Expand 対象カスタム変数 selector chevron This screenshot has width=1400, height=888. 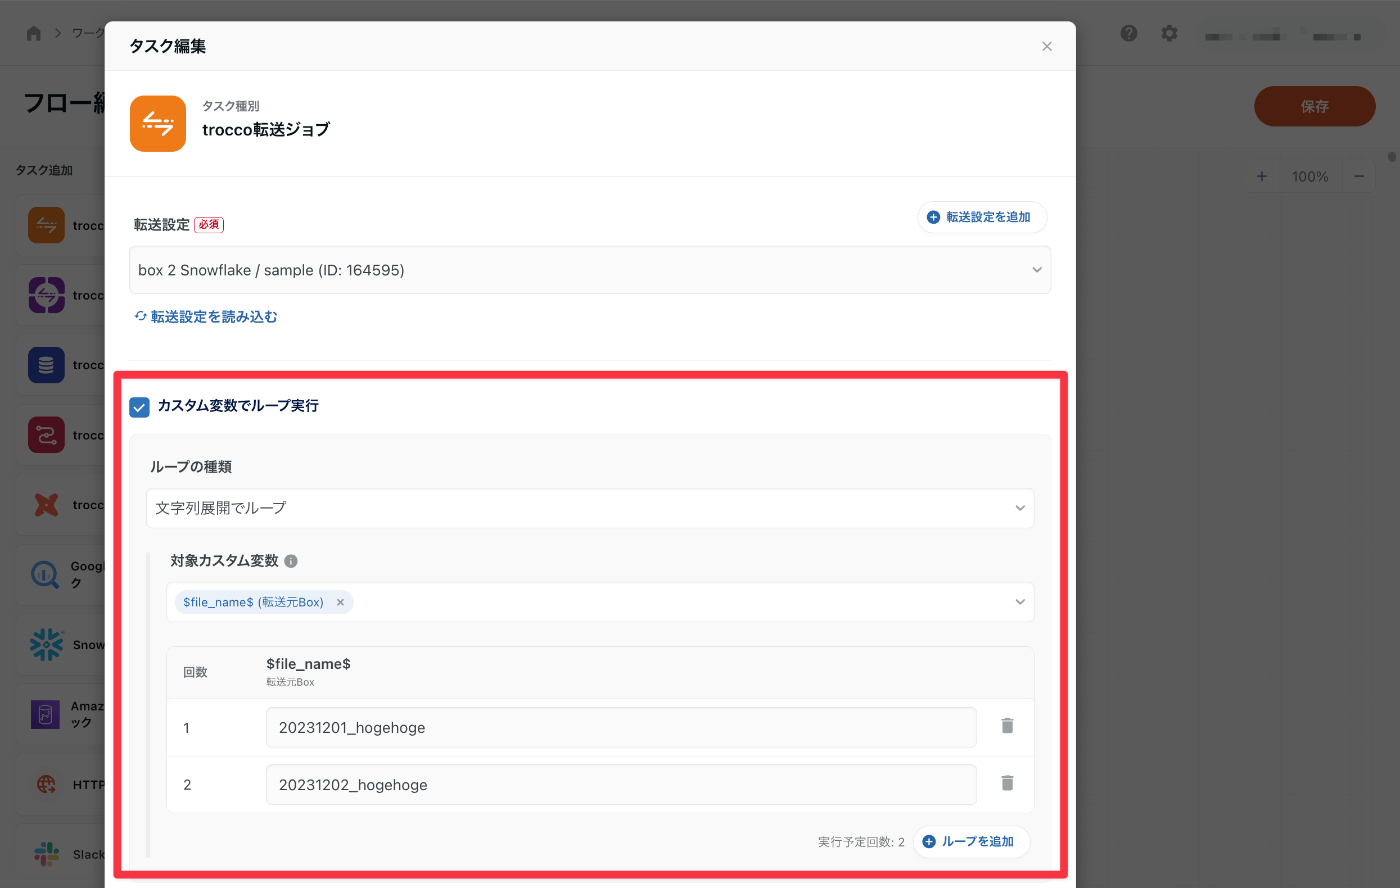tap(1020, 602)
